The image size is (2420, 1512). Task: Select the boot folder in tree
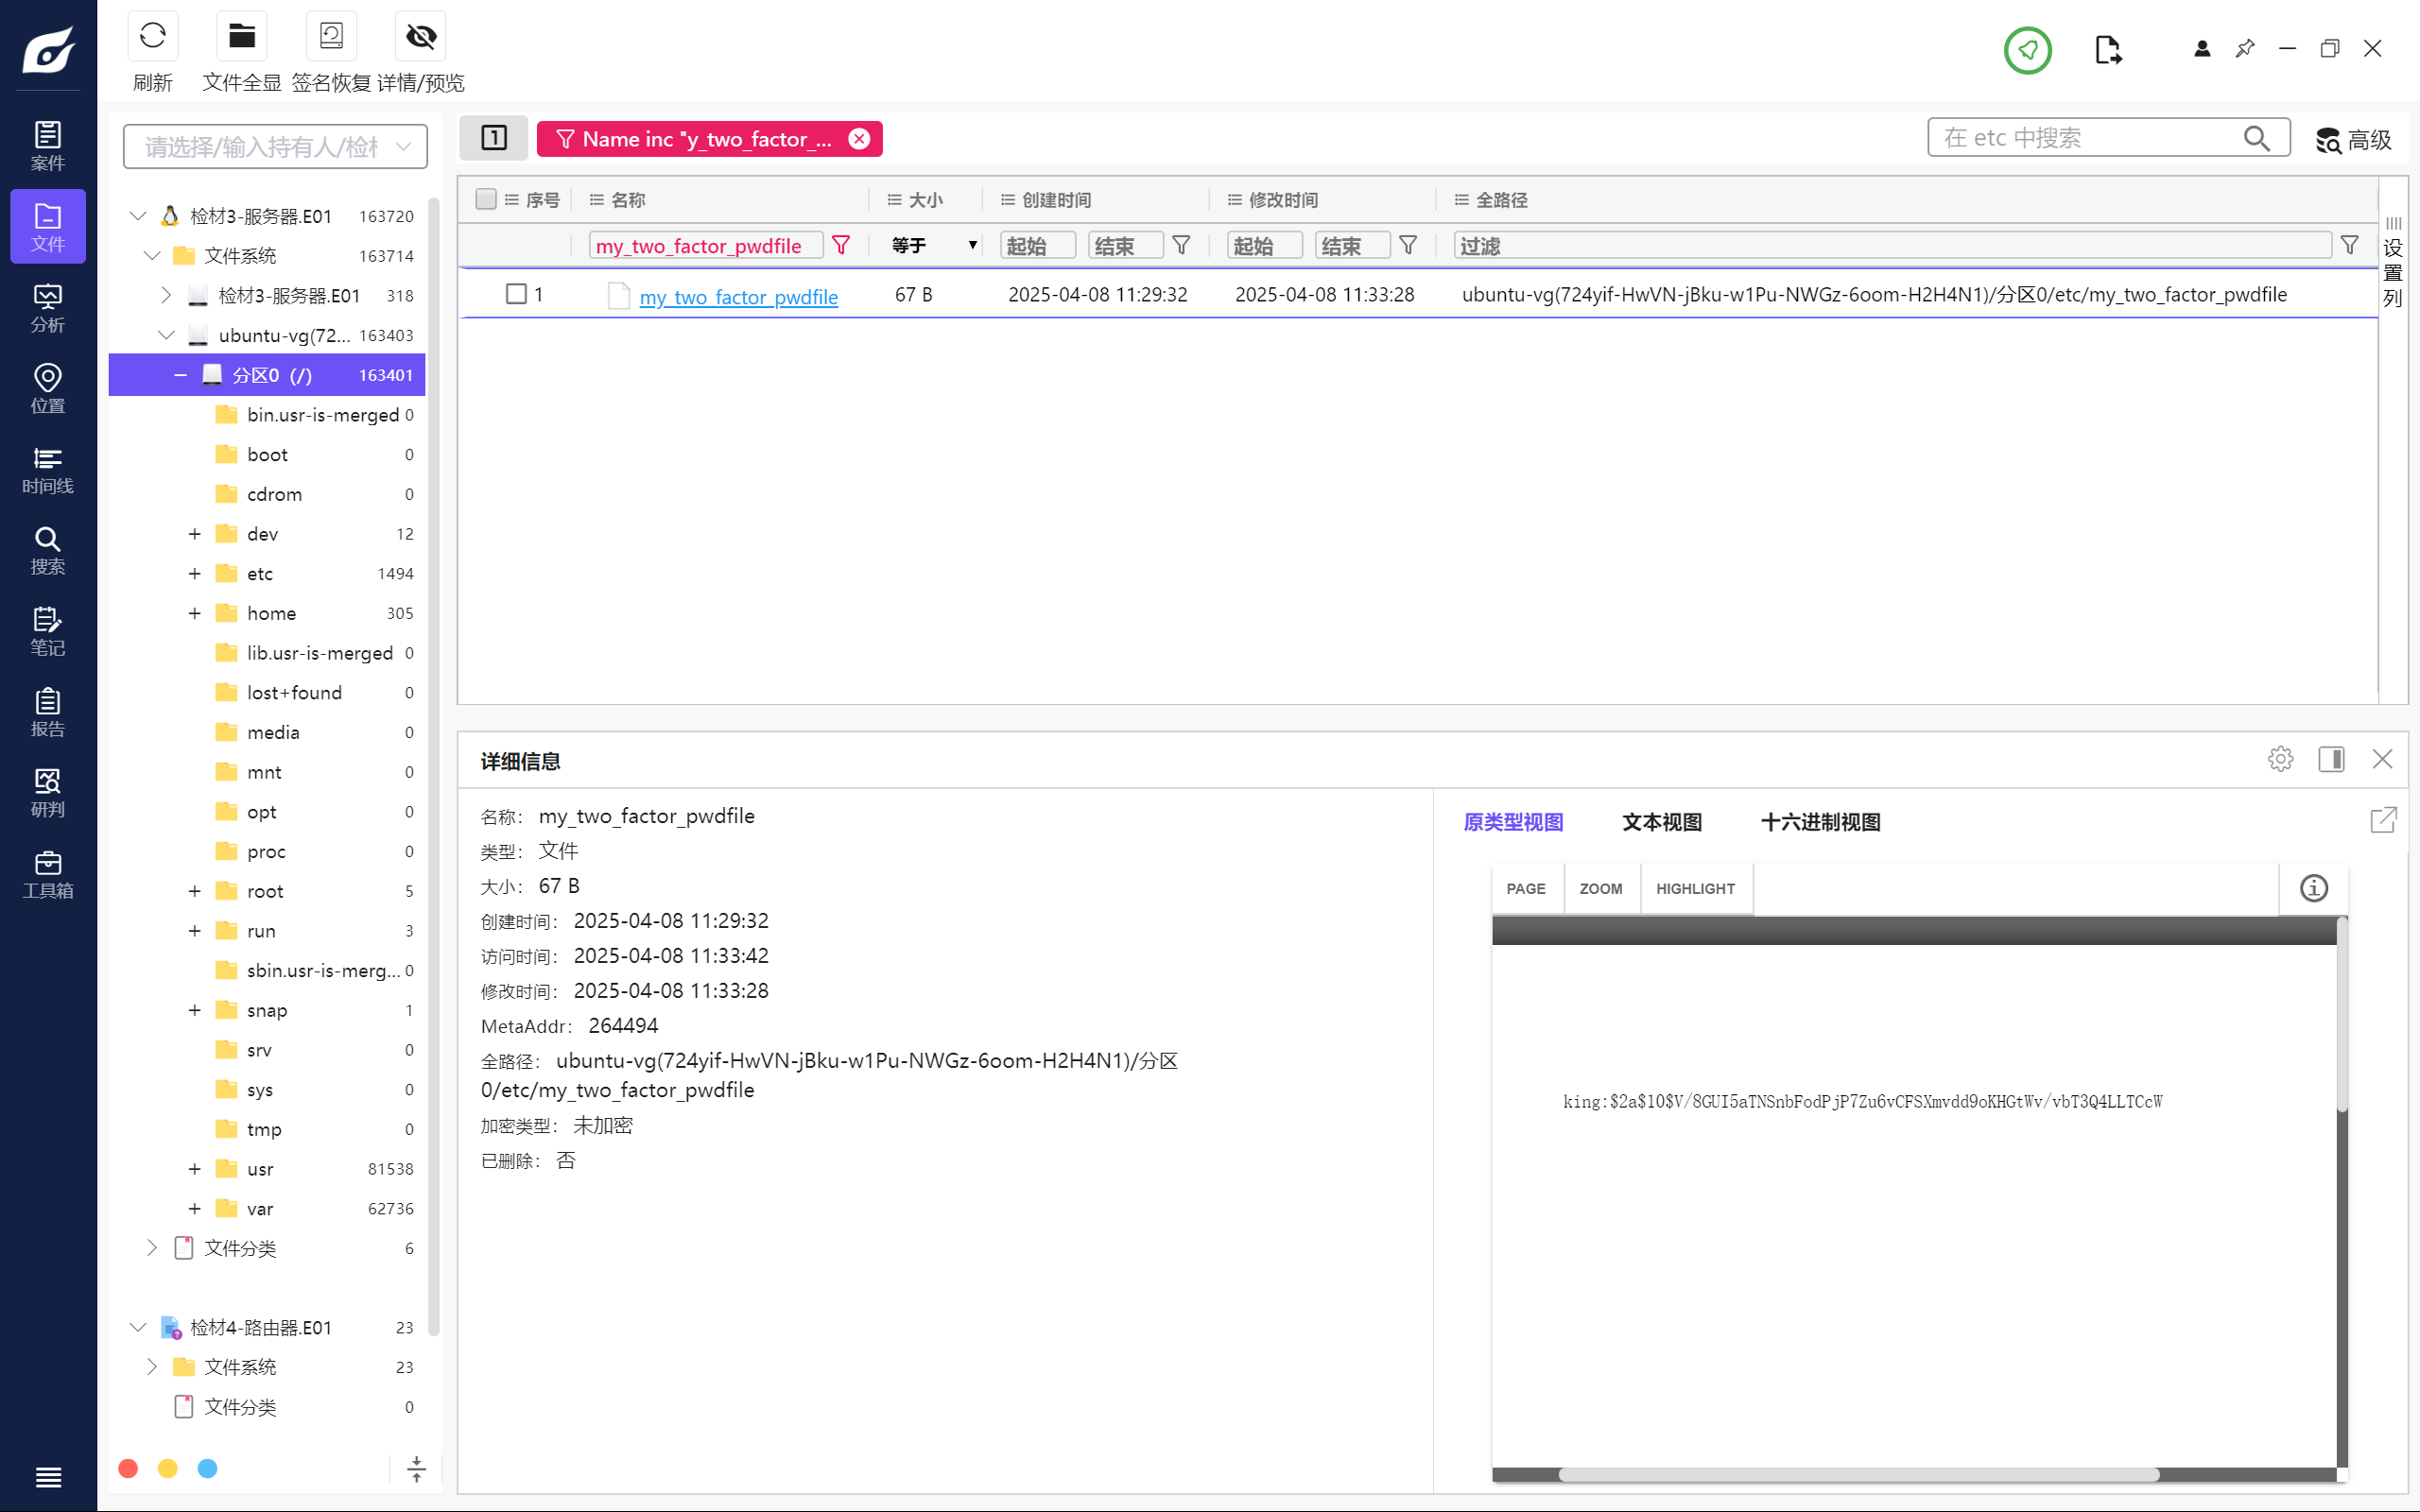coord(267,454)
